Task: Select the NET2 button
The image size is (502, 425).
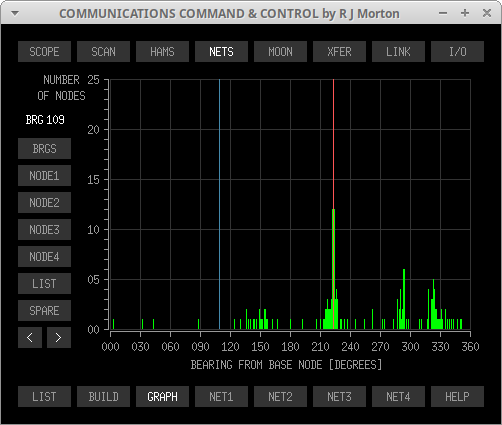Action: pyautogui.click(x=280, y=397)
